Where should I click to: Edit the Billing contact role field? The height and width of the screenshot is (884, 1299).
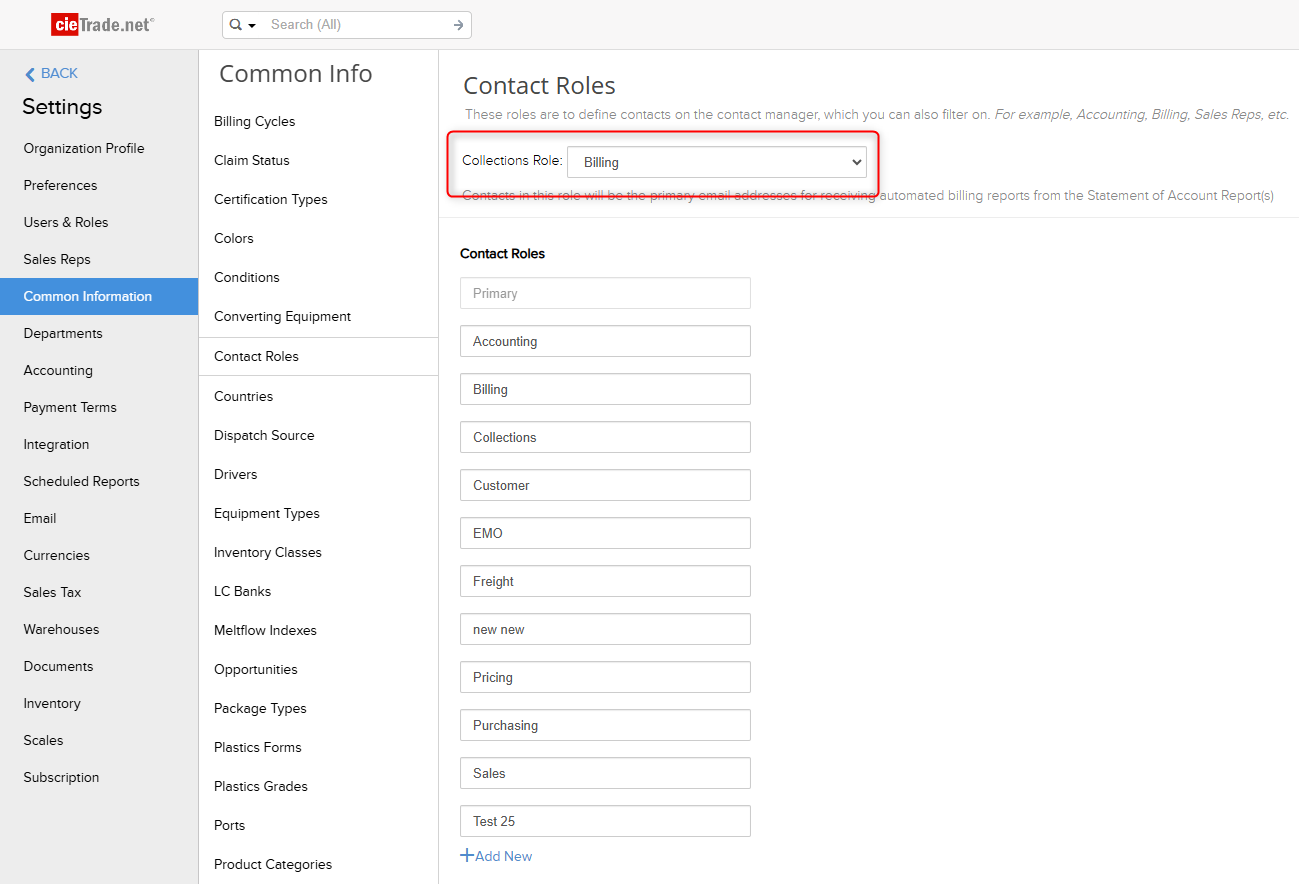click(605, 389)
